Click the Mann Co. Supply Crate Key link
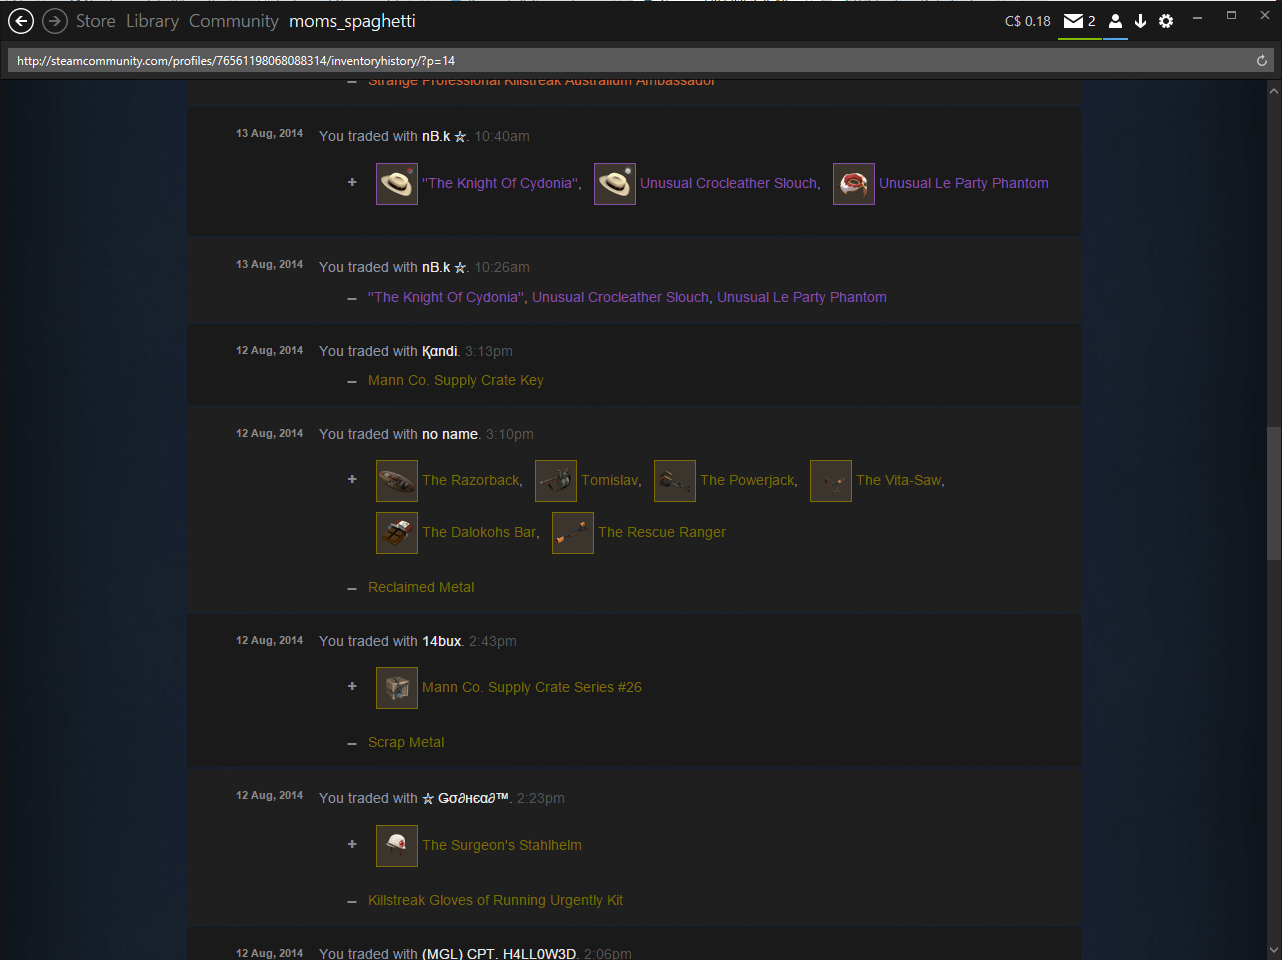 pyautogui.click(x=456, y=380)
